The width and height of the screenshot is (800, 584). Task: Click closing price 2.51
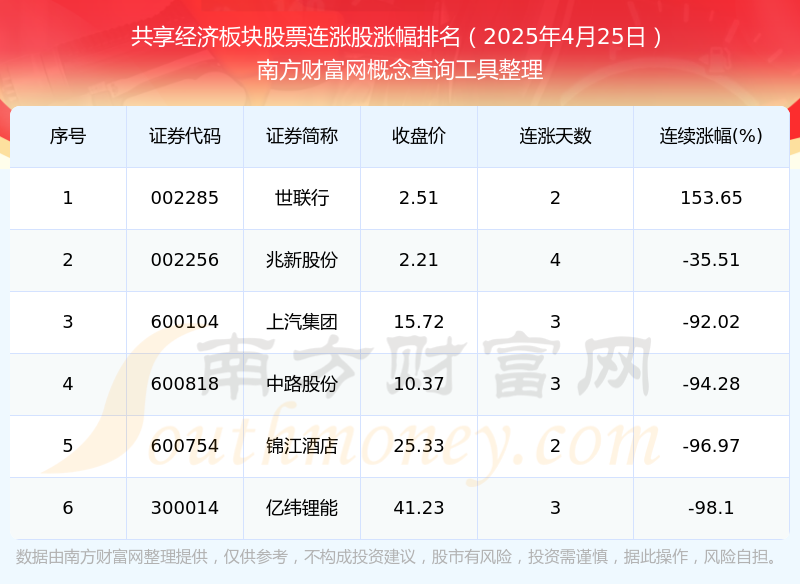[x=419, y=198]
